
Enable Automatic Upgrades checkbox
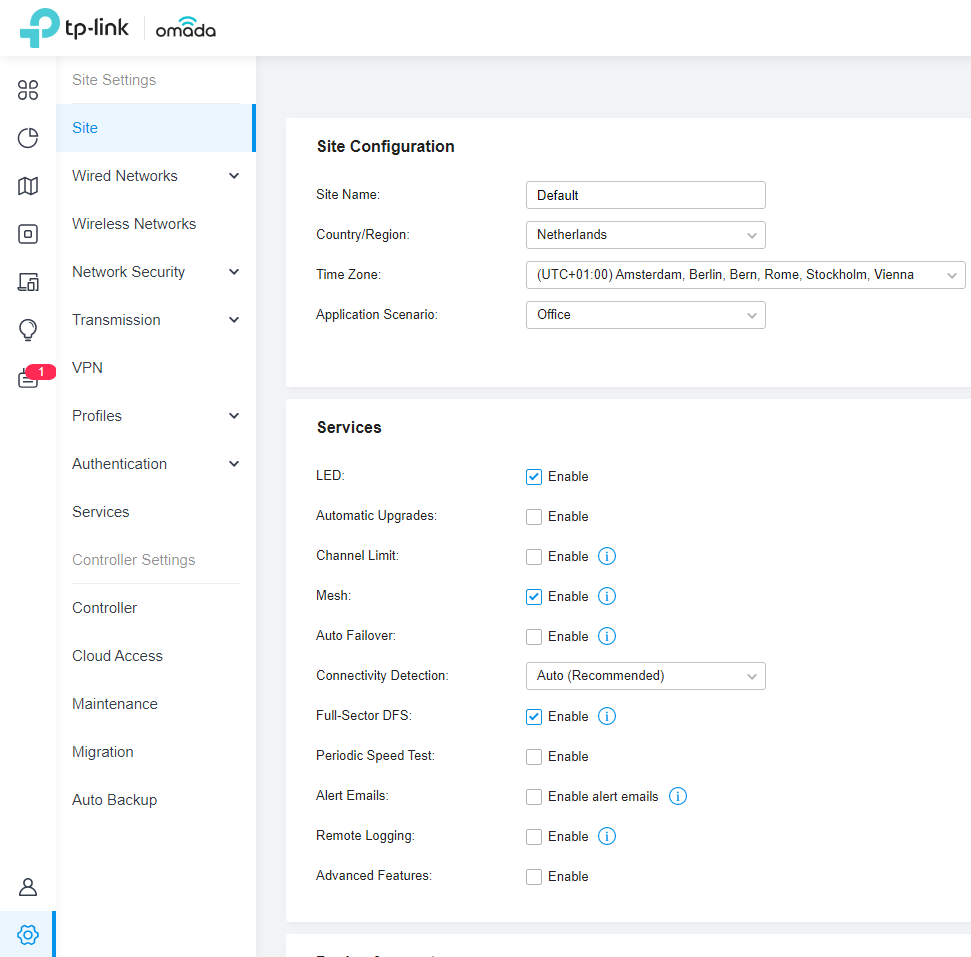(534, 517)
